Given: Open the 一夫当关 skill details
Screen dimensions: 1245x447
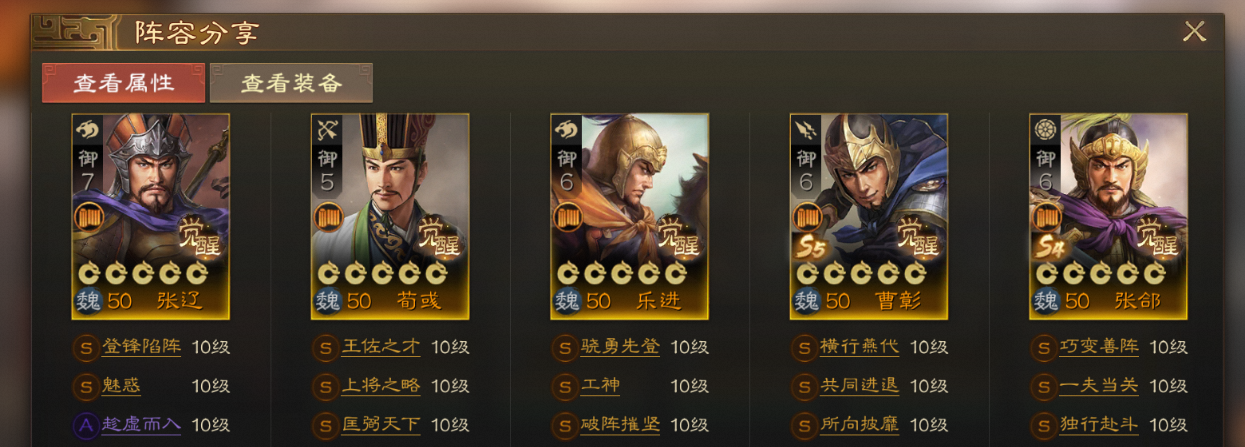Looking at the screenshot, I should pos(1099,386).
